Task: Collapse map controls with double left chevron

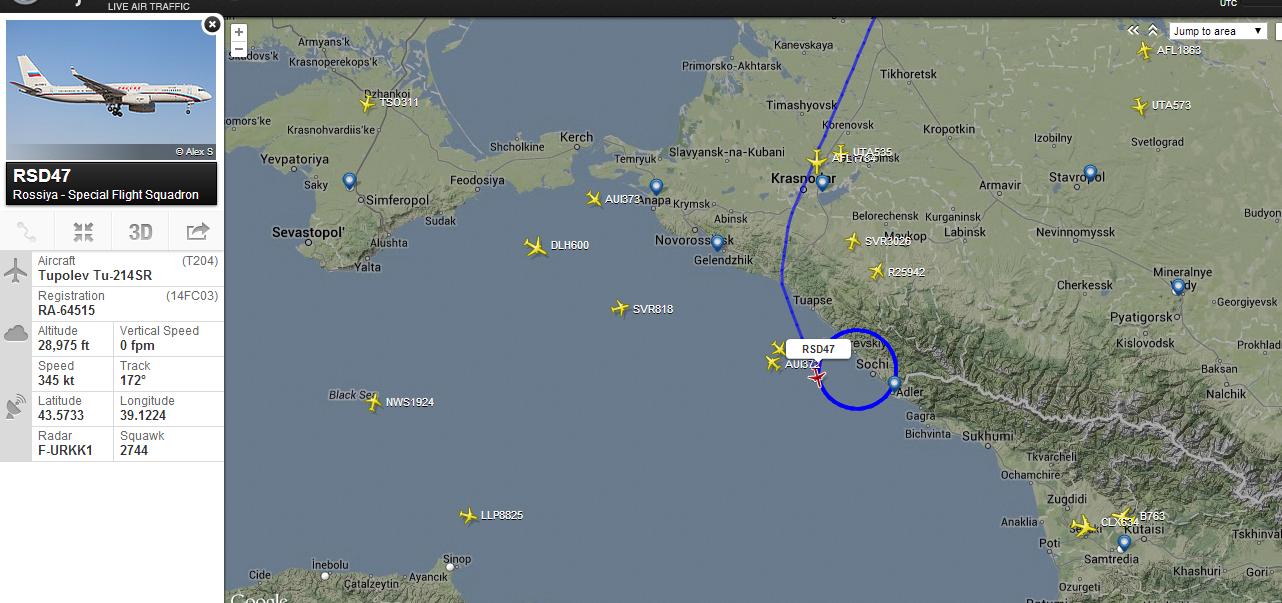Action: point(1133,31)
